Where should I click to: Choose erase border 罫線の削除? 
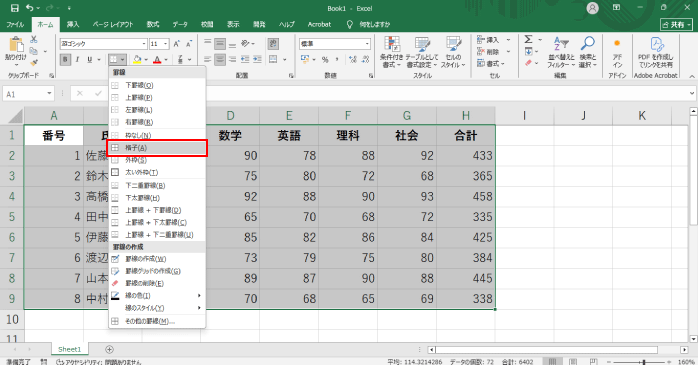click(157, 283)
